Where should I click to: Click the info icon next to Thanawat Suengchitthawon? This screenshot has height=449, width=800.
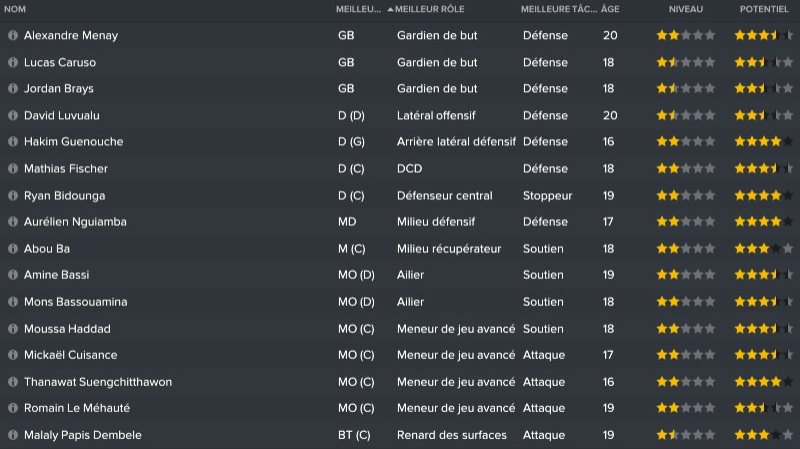[x=13, y=382]
